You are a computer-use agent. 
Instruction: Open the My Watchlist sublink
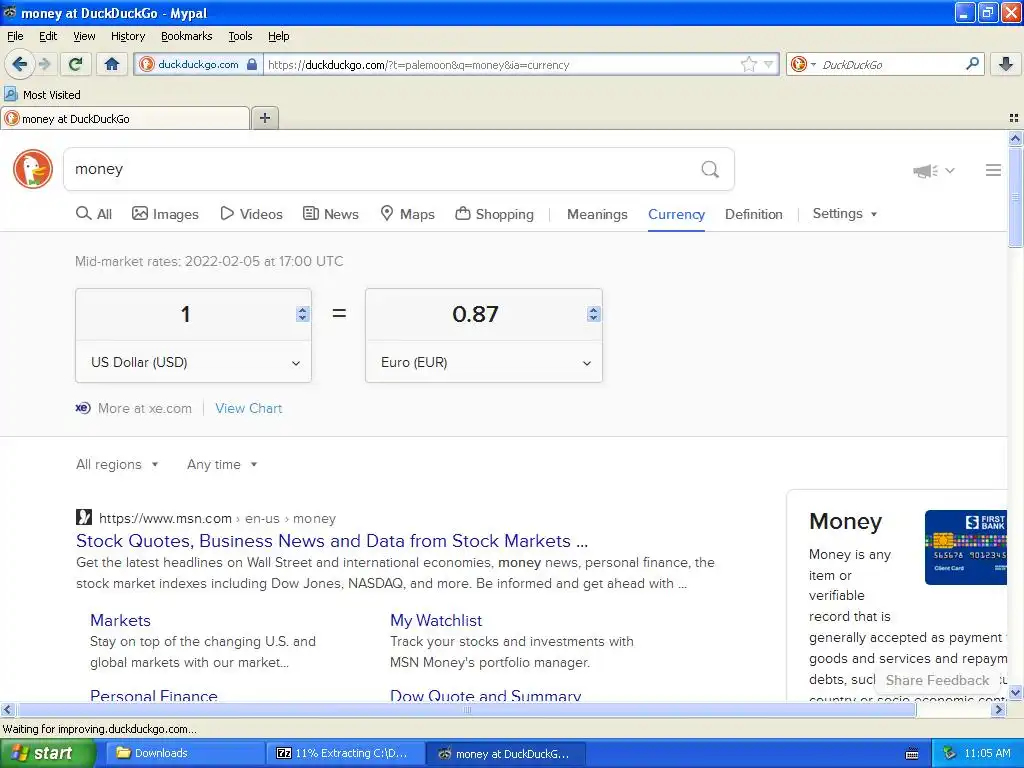click(x=436, y=620)
